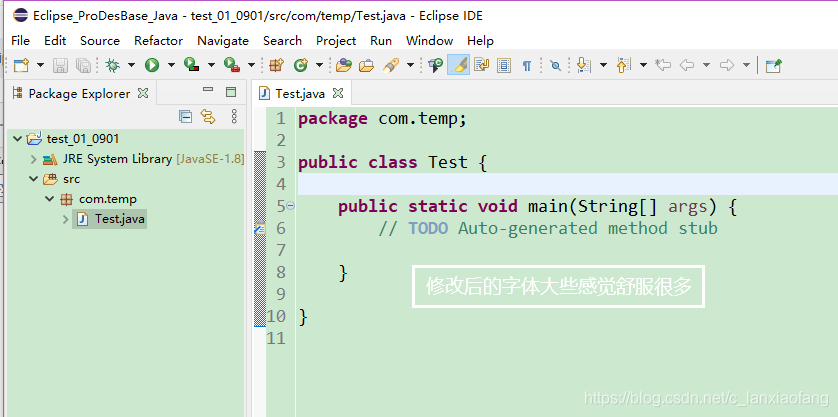Run the program with green play icon
Screen dimensions: 838x417
(152, 65)
